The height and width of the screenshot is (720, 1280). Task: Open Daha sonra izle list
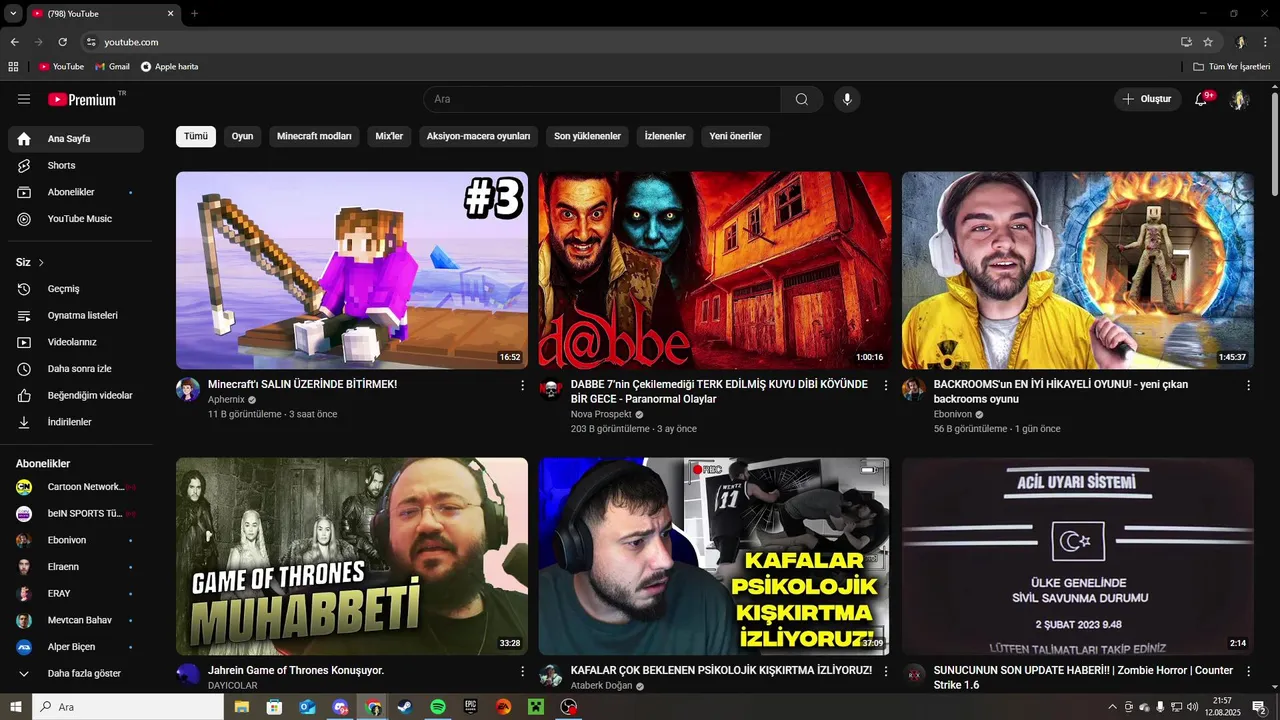click(x=76, y=369)
